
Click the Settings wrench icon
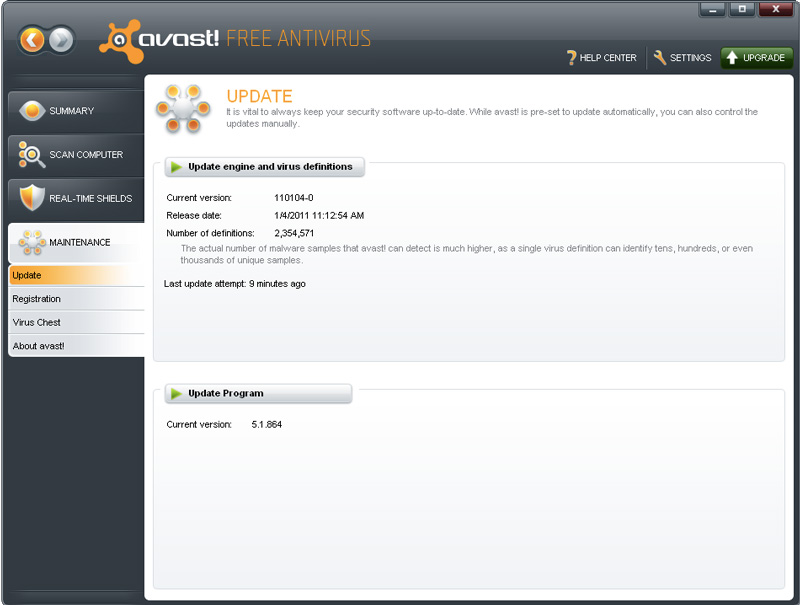660,58
